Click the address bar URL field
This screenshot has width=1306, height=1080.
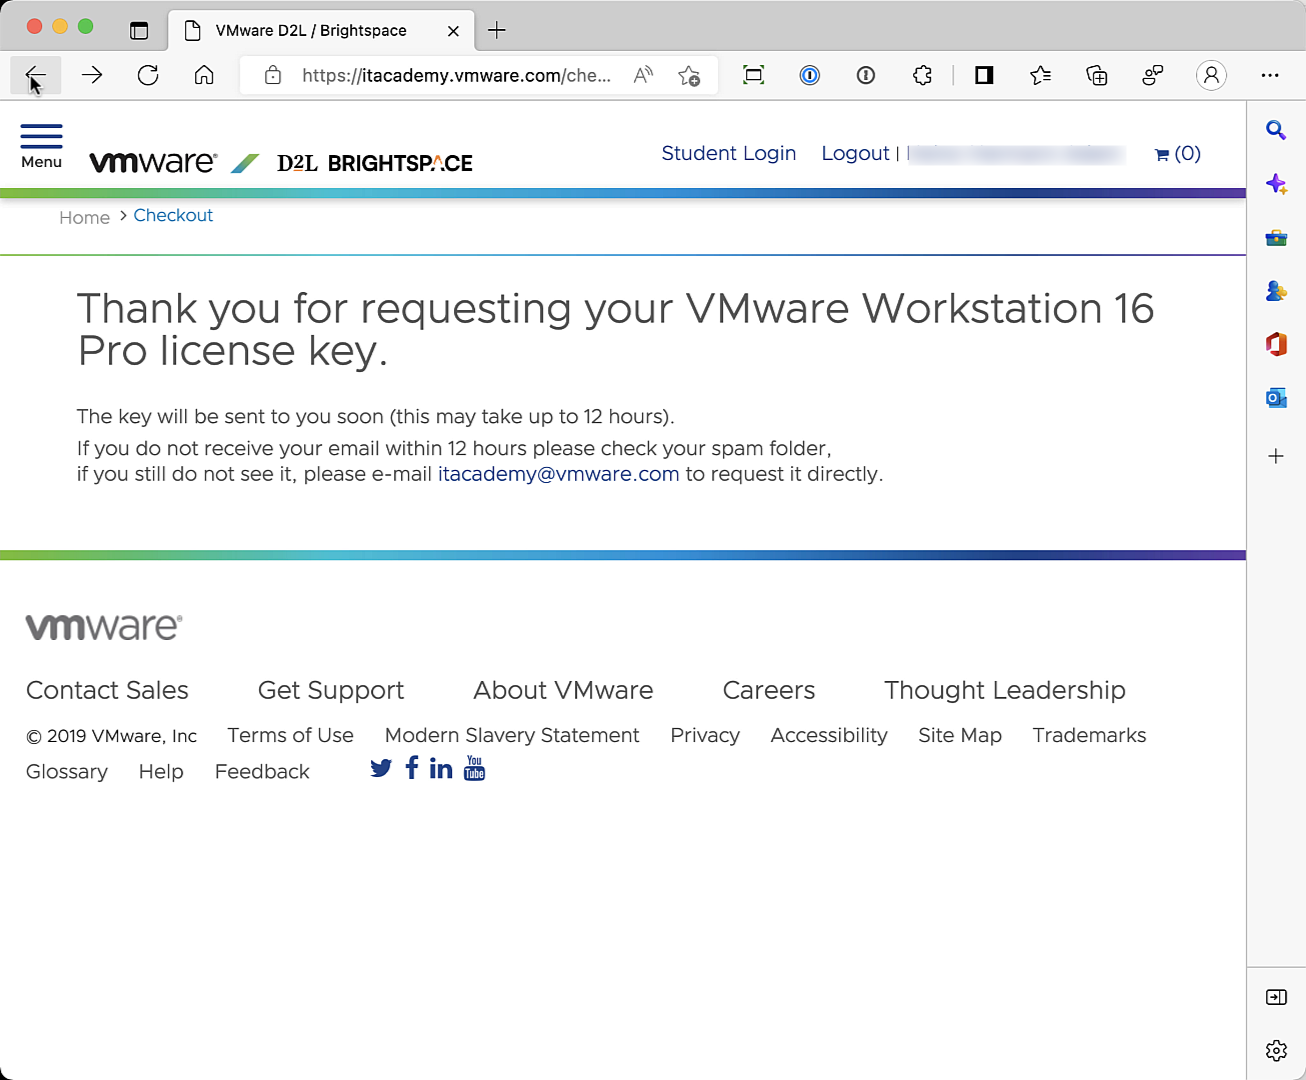456,75
